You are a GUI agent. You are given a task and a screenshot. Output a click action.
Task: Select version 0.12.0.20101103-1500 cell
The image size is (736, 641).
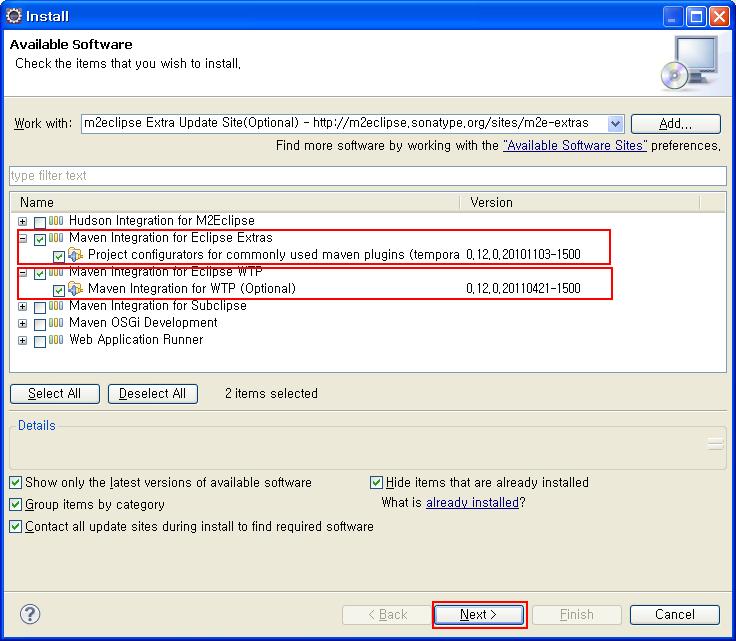(523, 254)
